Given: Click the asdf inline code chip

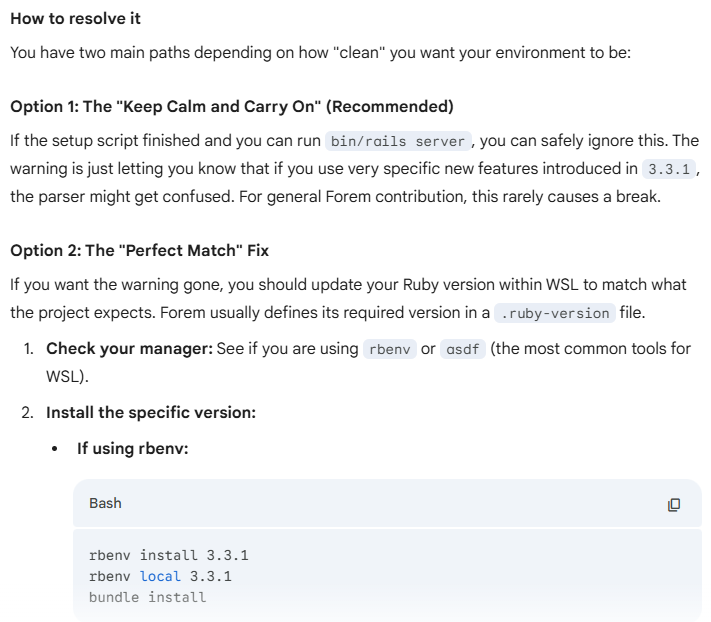Looking at the screenshot, I should [463, 350].
